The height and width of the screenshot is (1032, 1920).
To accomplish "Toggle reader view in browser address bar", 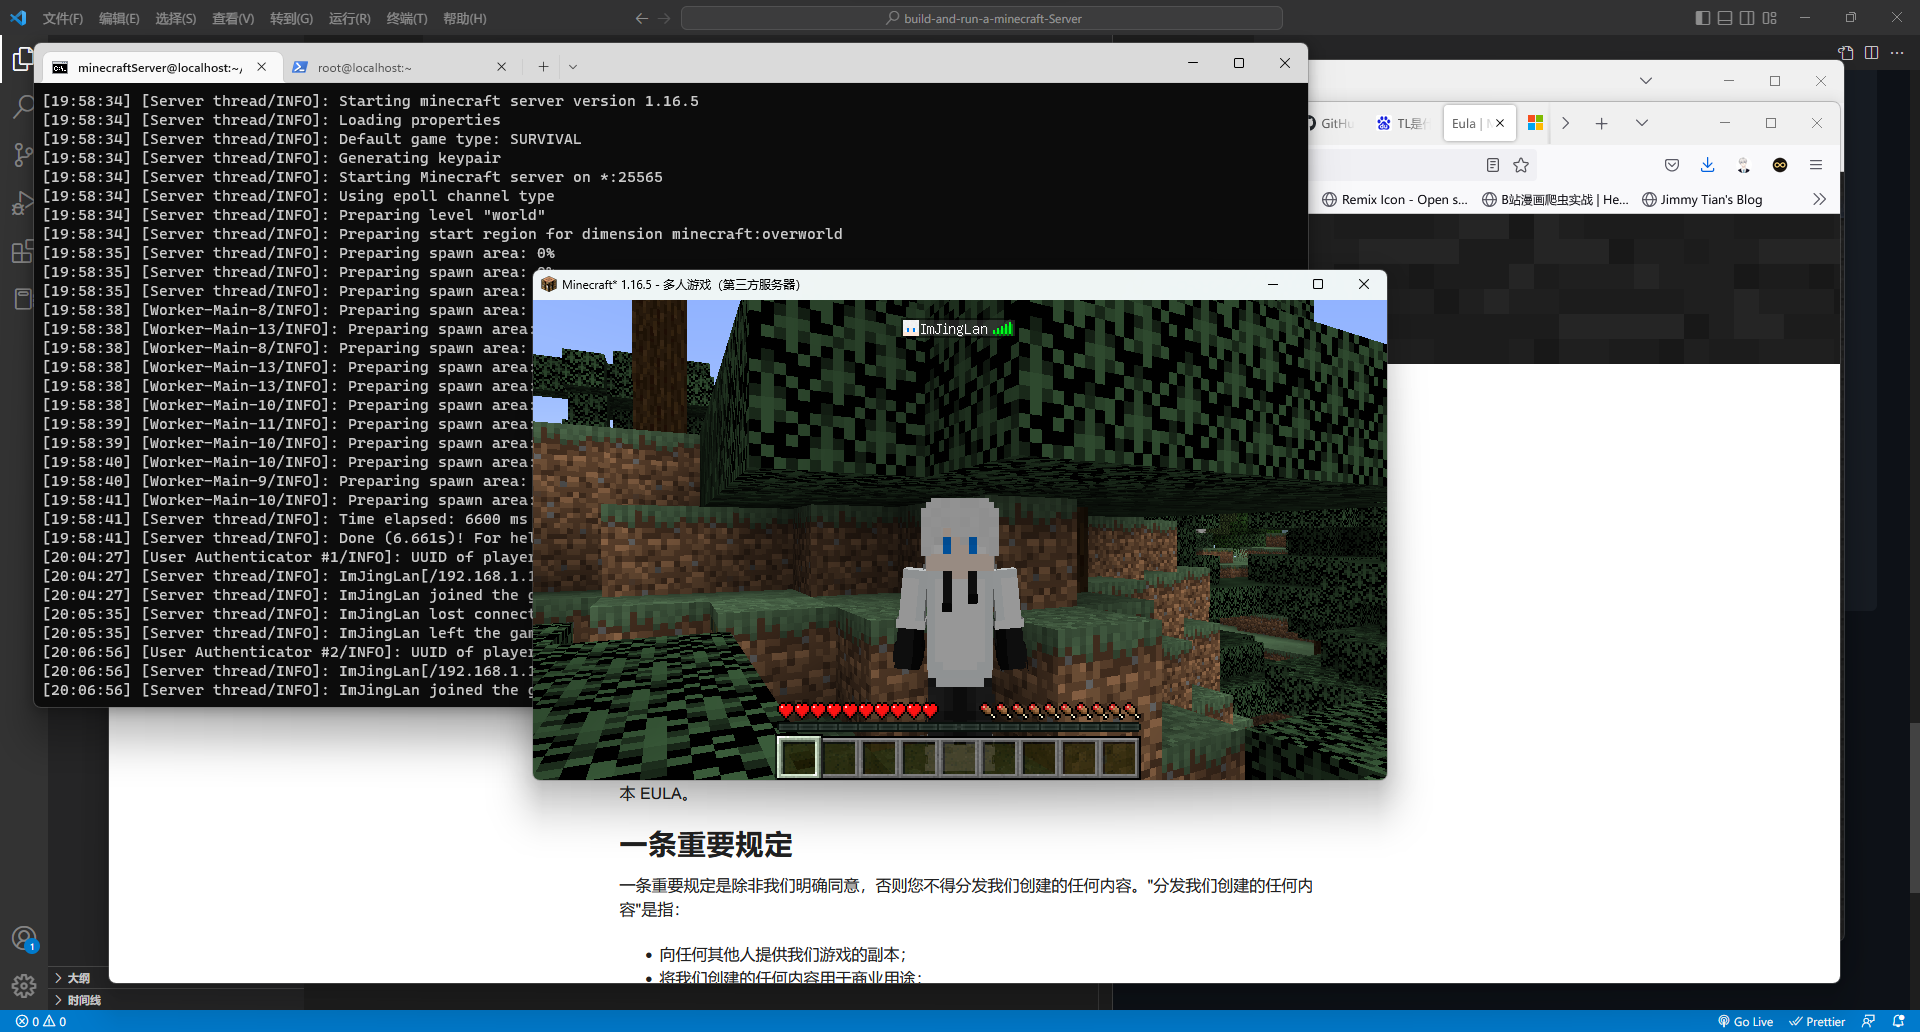I will pos(1492,165).
